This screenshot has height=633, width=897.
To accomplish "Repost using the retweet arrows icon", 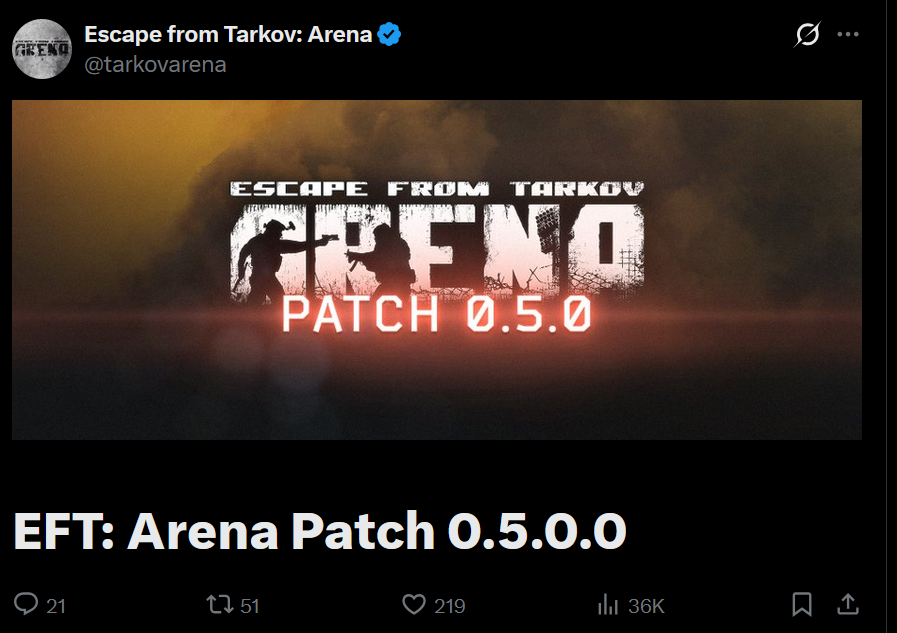I will (x=220, y=604).
